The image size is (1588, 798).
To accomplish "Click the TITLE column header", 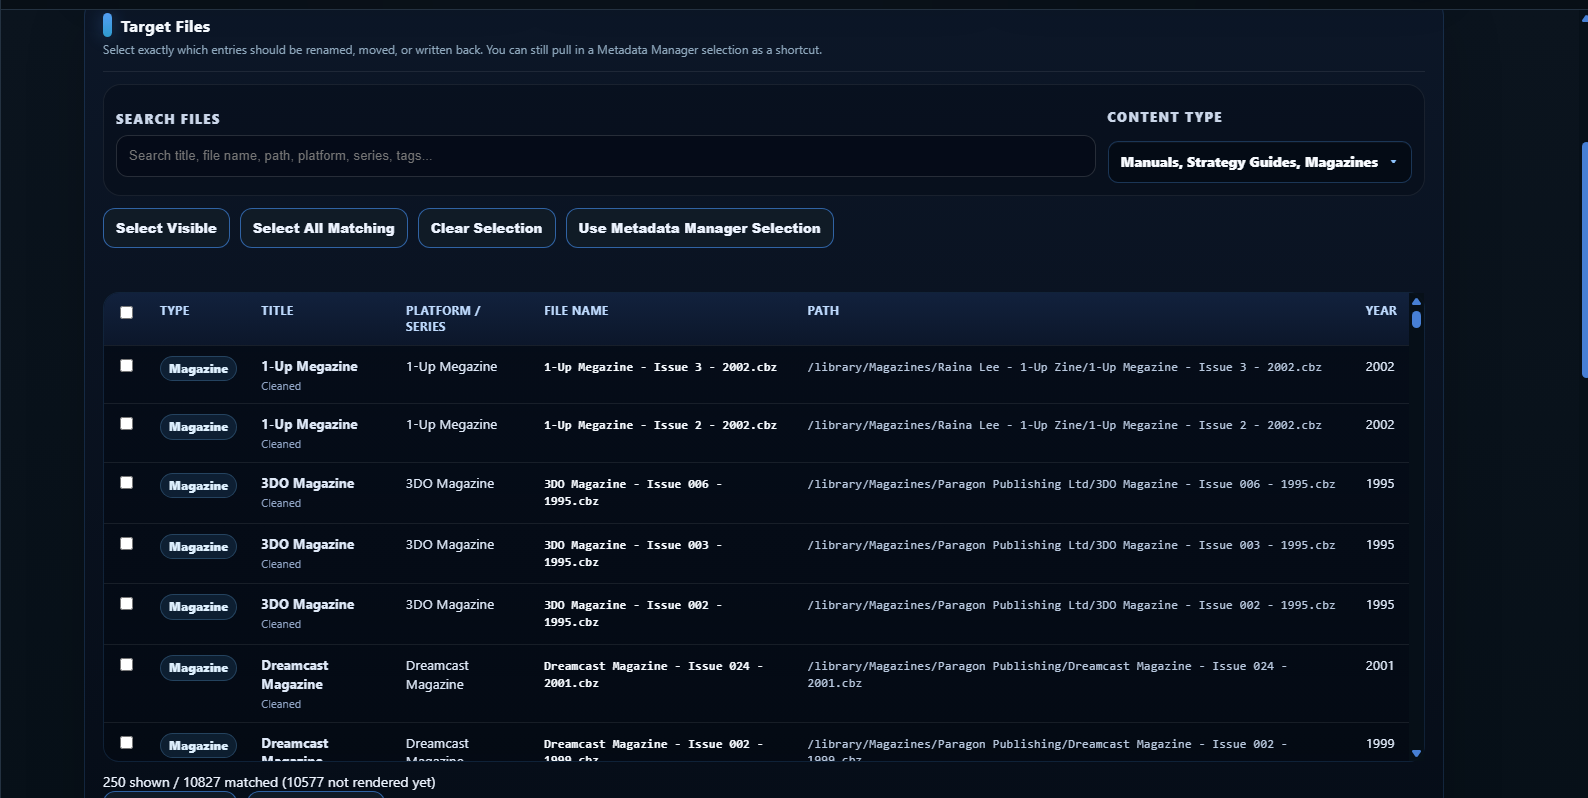I will [x=277, y=311].
